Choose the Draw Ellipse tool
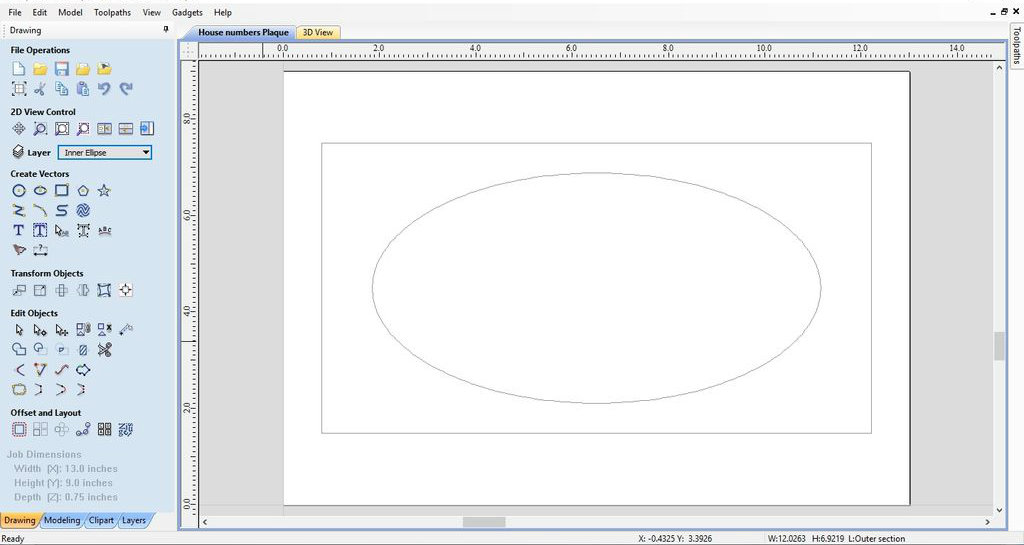The height and width of the screenshot is (545, 1024). coord(40,191)
